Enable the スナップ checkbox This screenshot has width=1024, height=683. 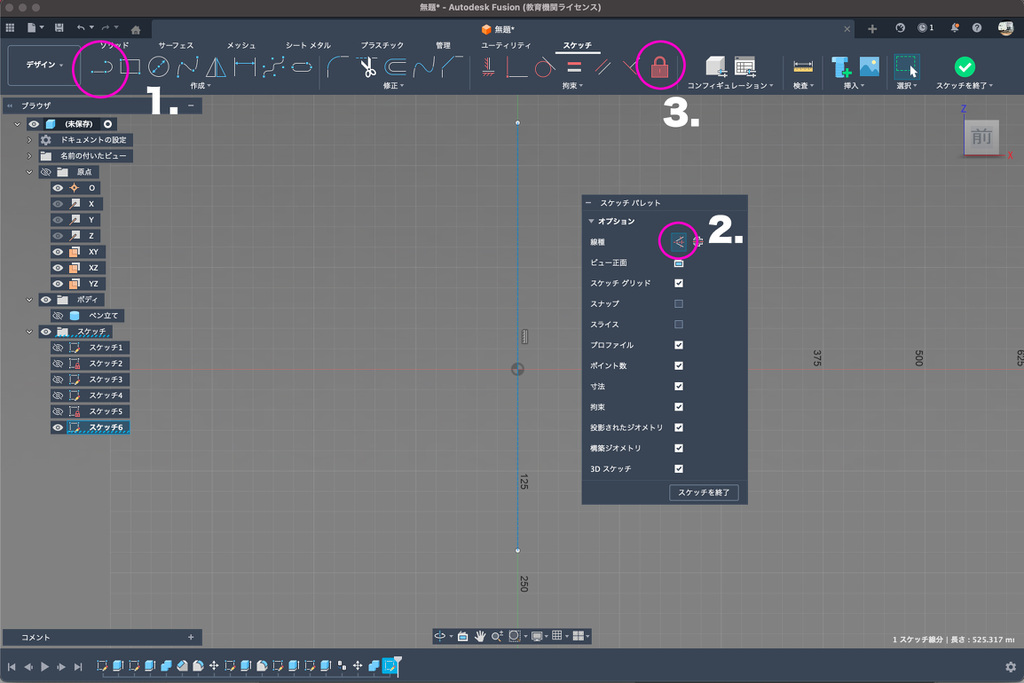coord(679,304)
